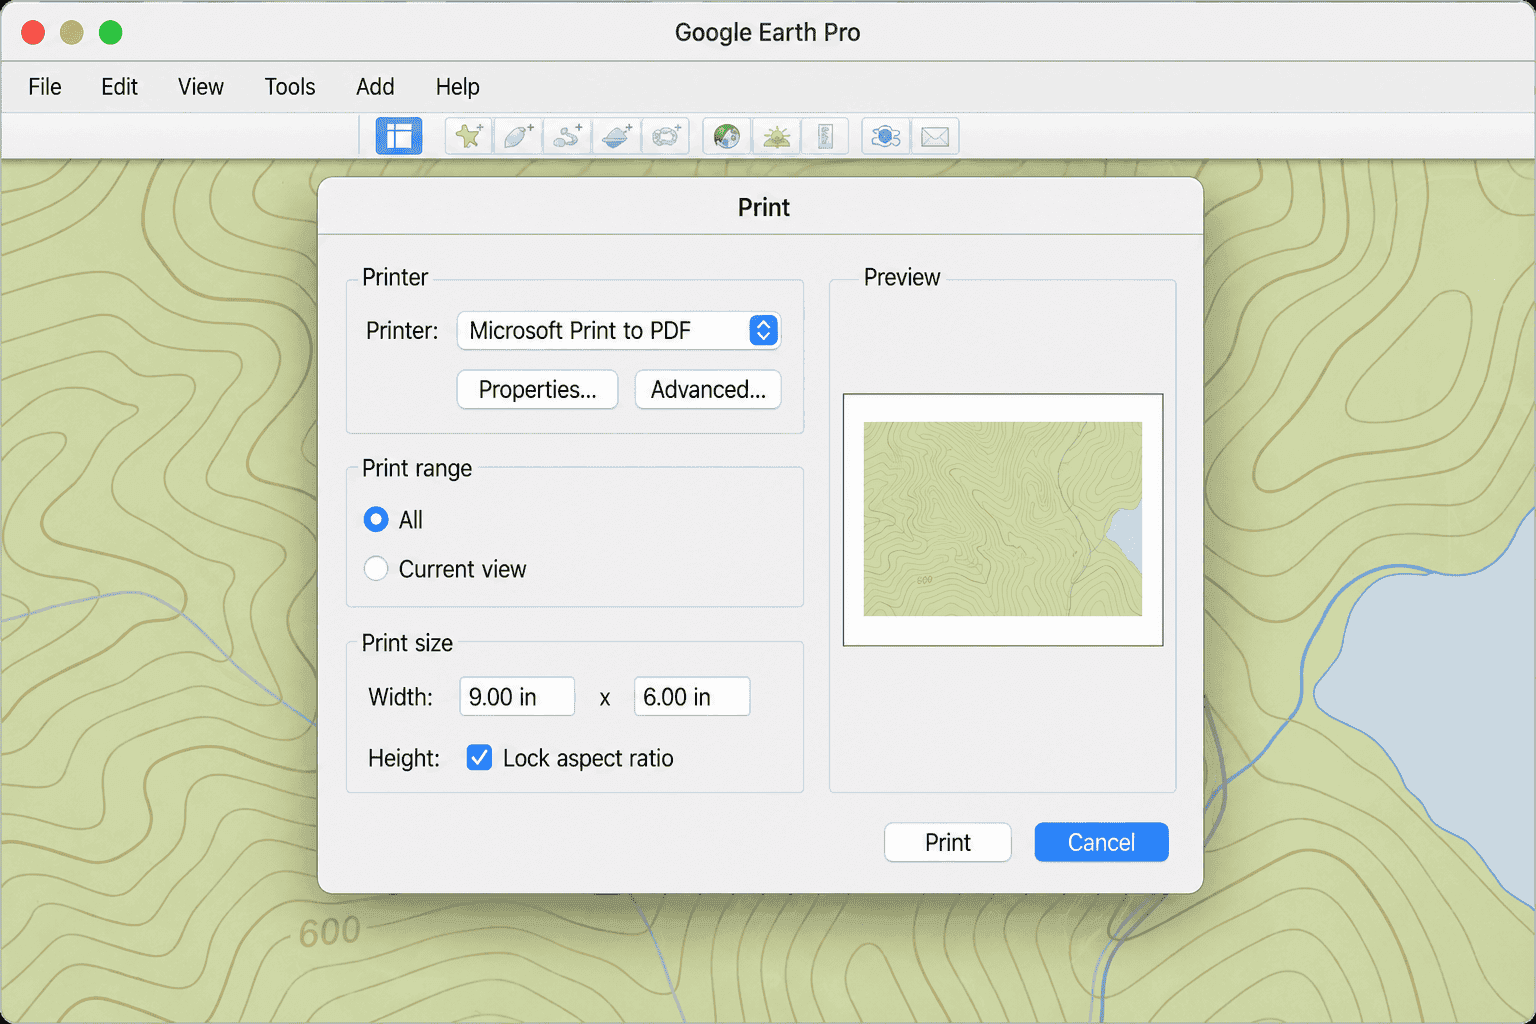The width and height of the screenshot is (1536, 1024).
Task: Close the Google Earth Pro window
Action: coord(33,32)
